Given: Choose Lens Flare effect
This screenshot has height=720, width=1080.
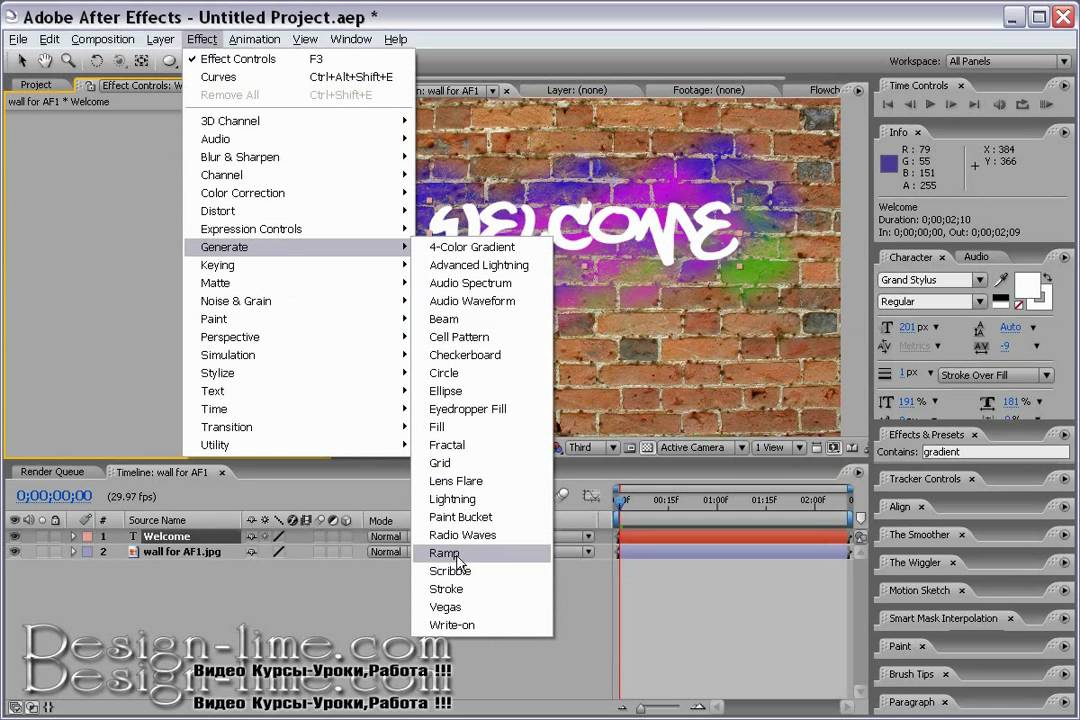Looking at the screenshot, I should (481, 481).
